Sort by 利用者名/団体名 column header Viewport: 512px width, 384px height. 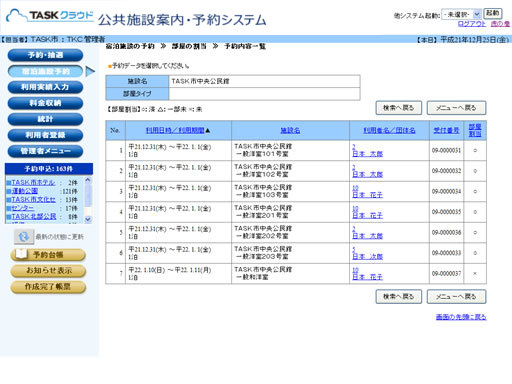pyautogui.click(x=389, y=130)
